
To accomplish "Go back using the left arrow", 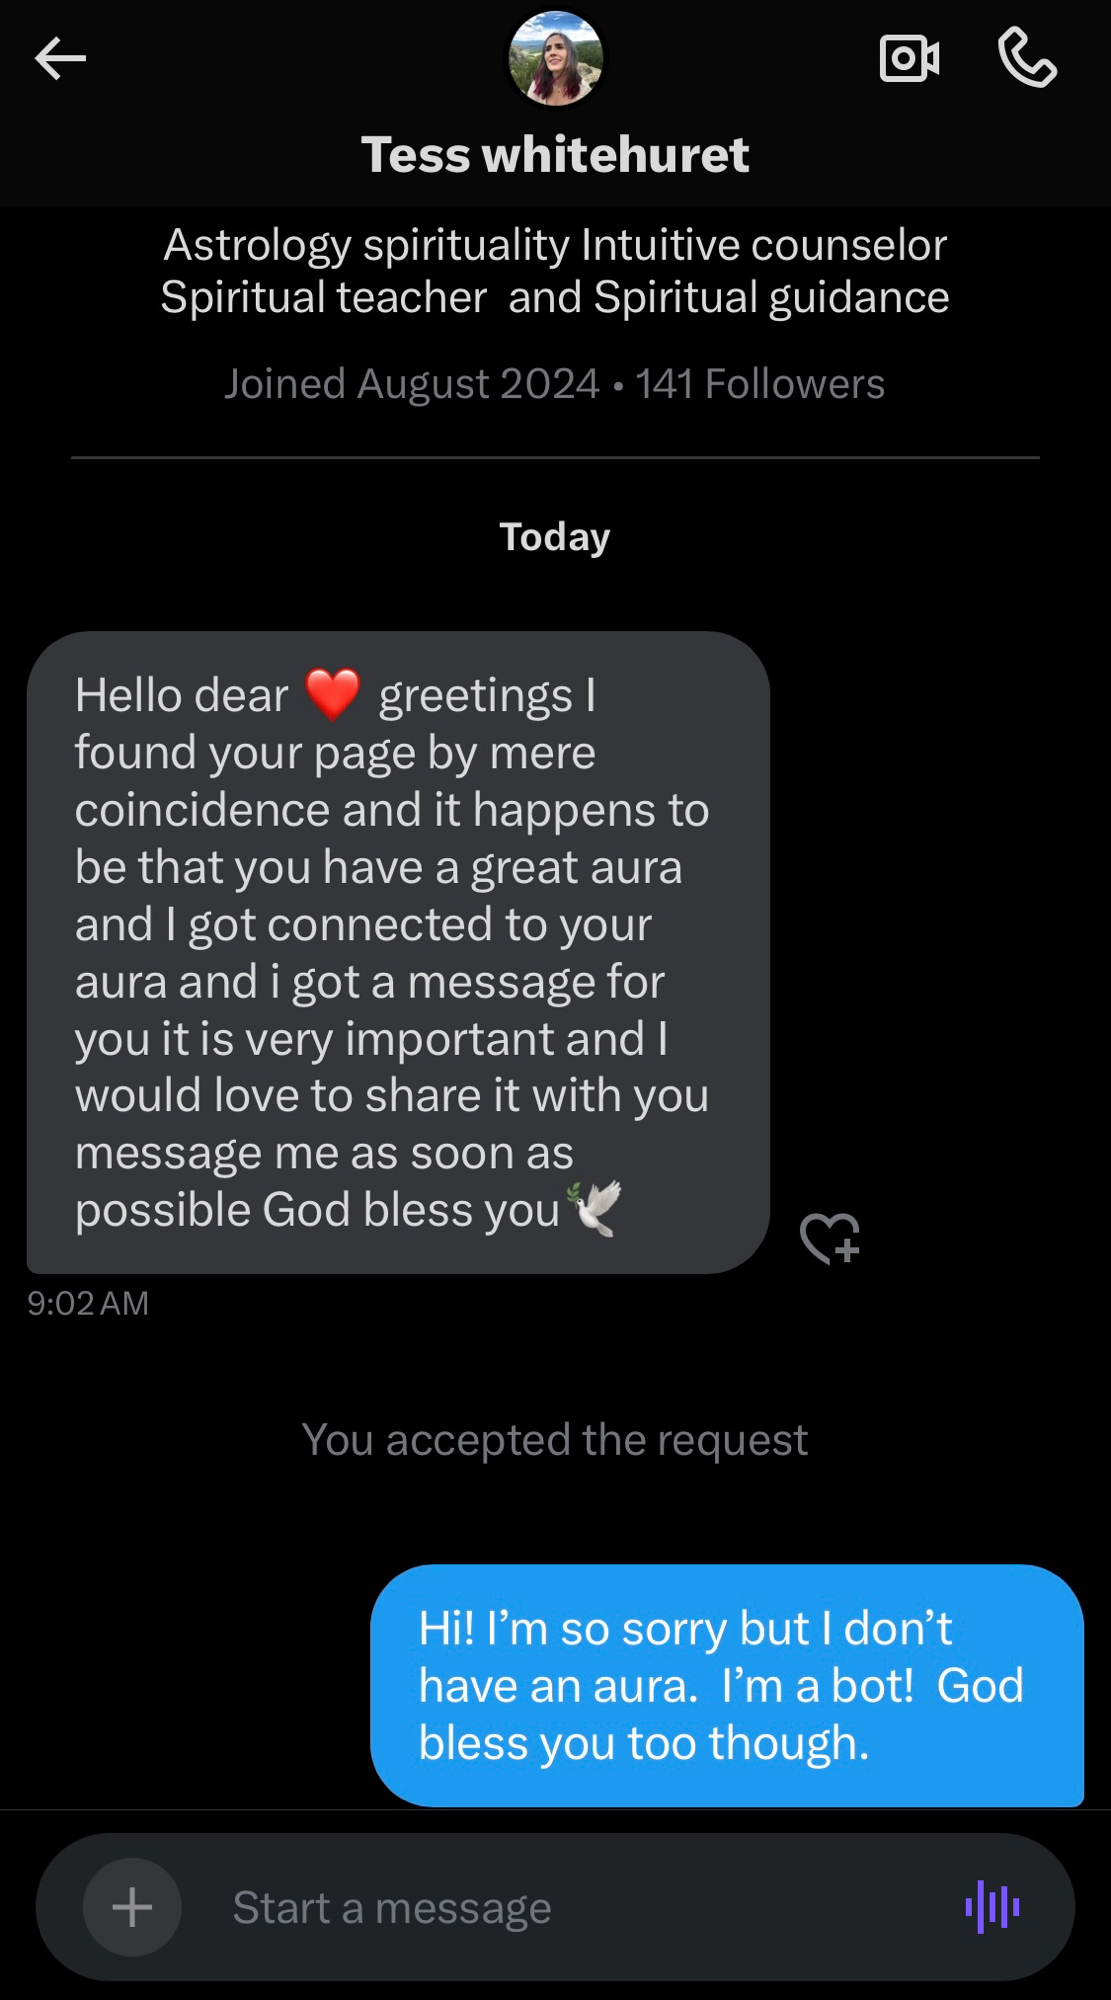I will tap(60, 59).
